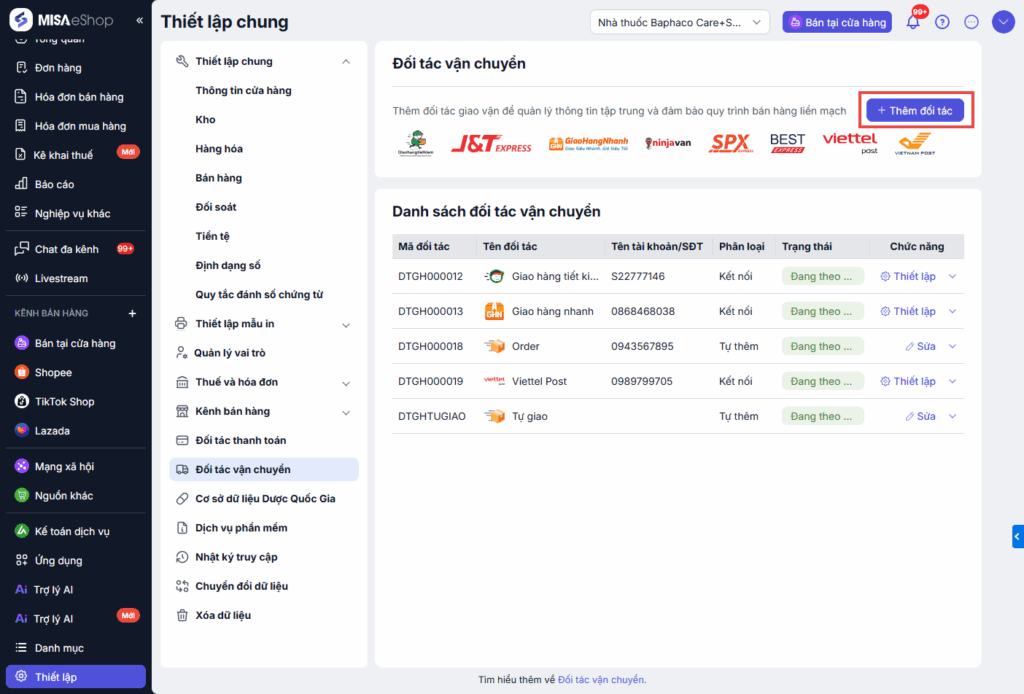Click the GiaoHangNhanh logo
This screenshot has width=1024, height=694.
[x=588, y=144]
